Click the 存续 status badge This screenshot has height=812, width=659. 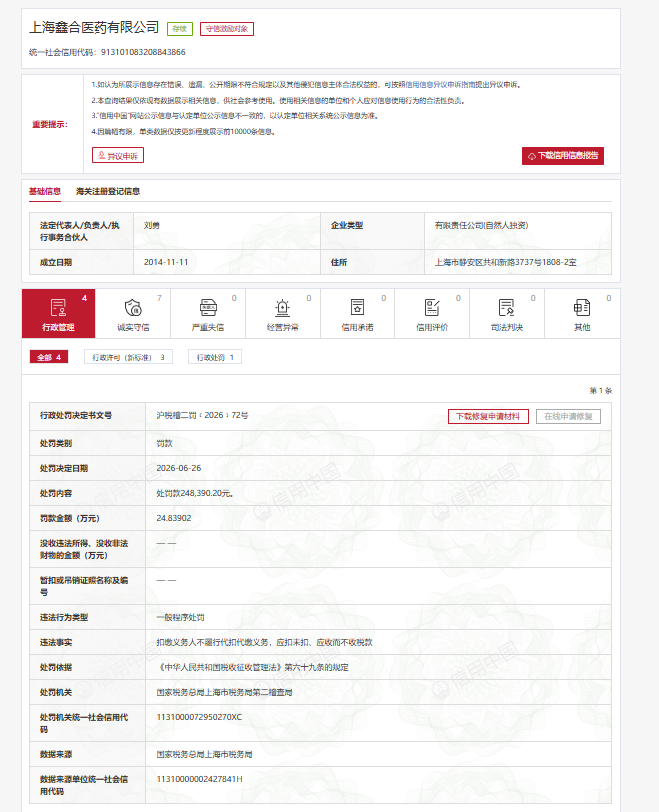pyautogui.click(x=180, y=29)
